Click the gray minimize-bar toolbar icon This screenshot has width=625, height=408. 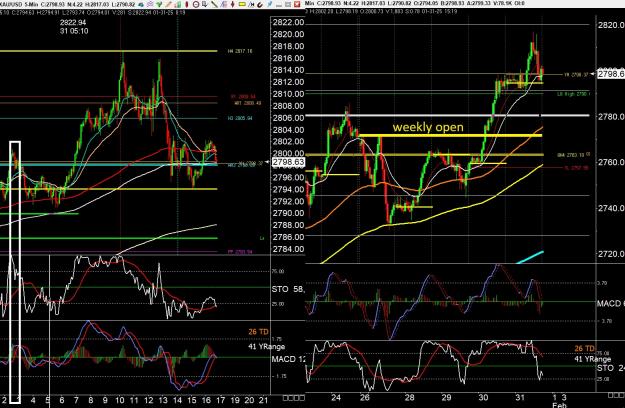[279, 5]
